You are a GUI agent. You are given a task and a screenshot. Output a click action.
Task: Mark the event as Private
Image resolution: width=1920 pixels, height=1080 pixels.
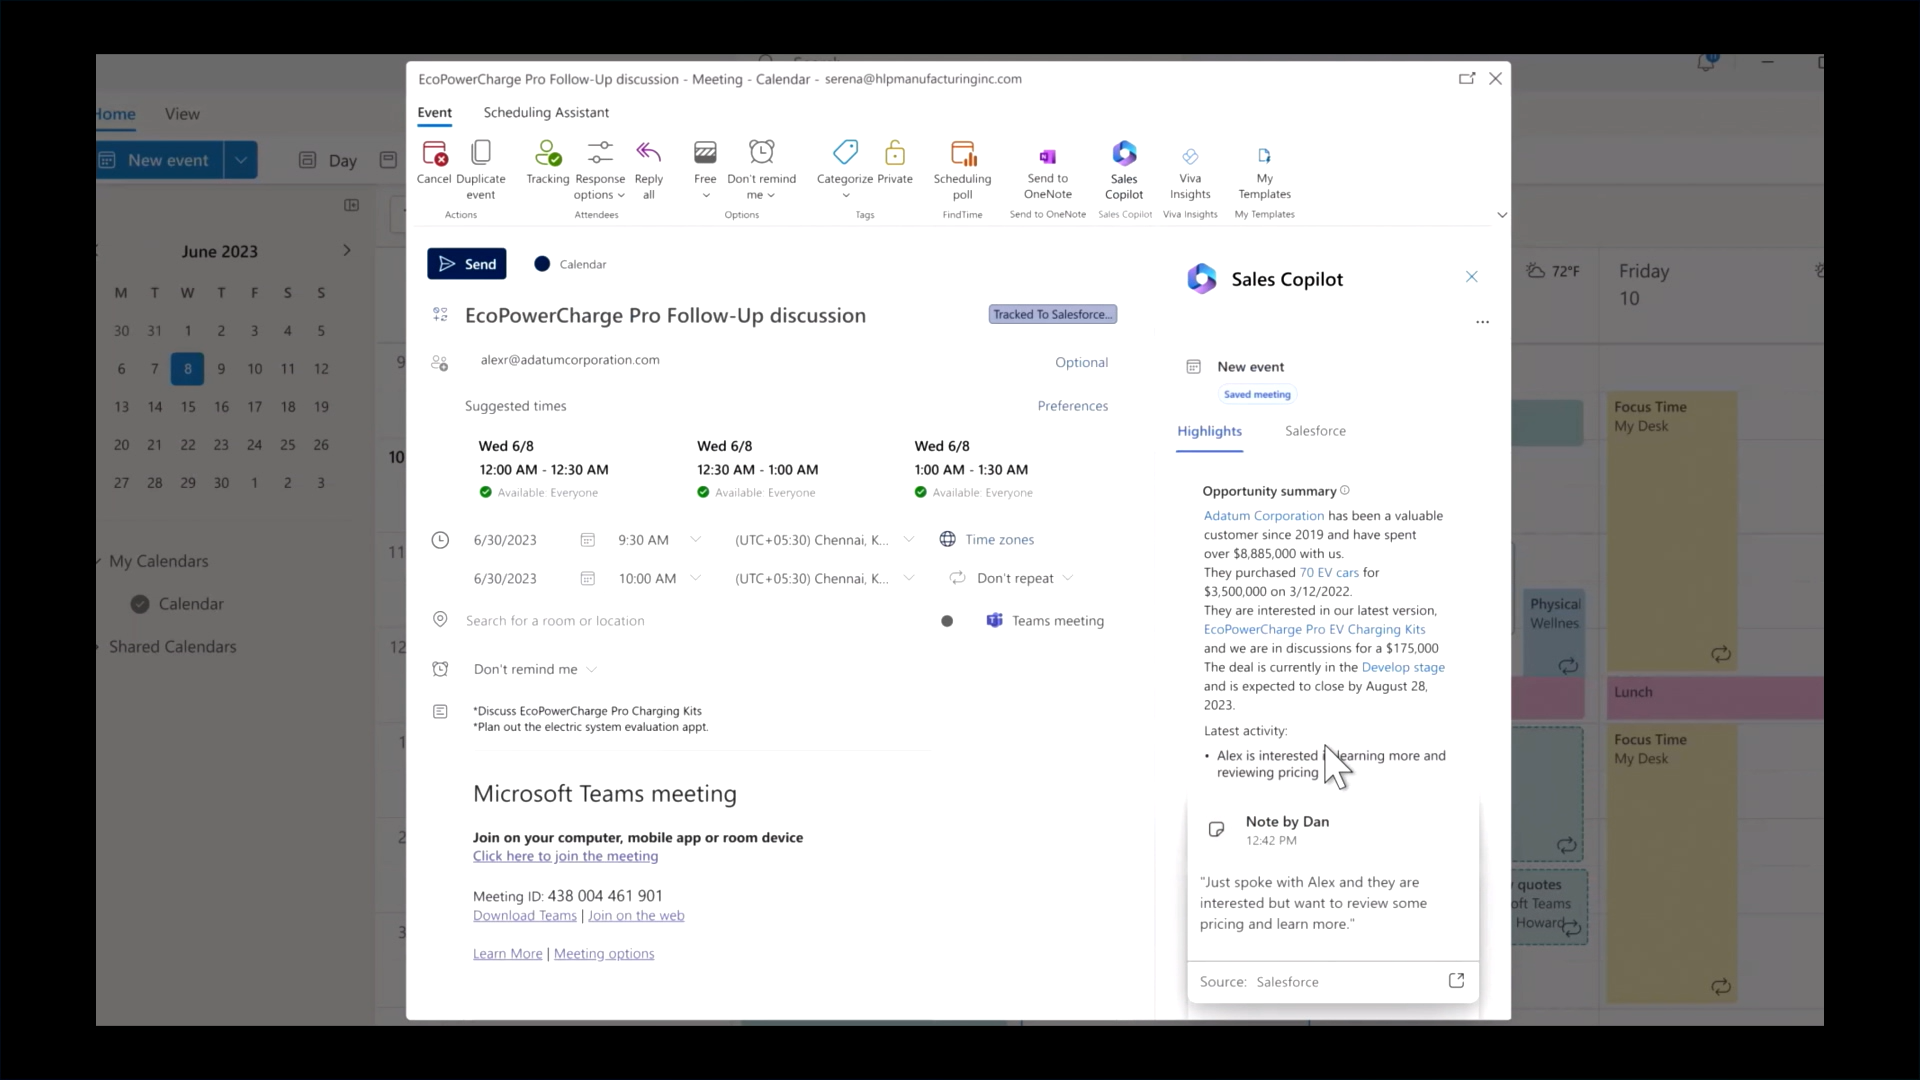pos(895,153)
